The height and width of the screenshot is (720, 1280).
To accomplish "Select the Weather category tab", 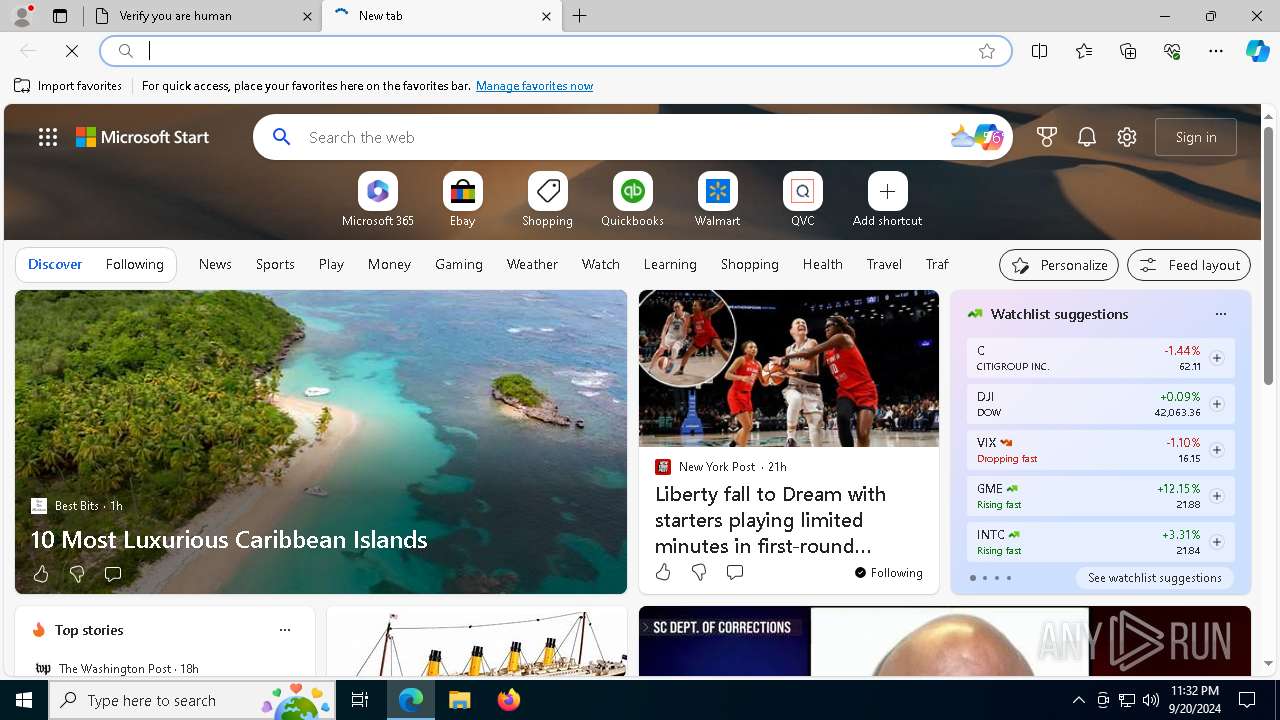I will pyautogui.click(x=532, y=264).
